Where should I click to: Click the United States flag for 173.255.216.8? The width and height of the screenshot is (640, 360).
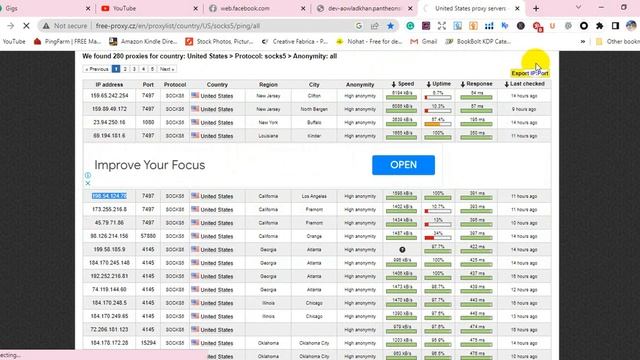click(195, 209)
